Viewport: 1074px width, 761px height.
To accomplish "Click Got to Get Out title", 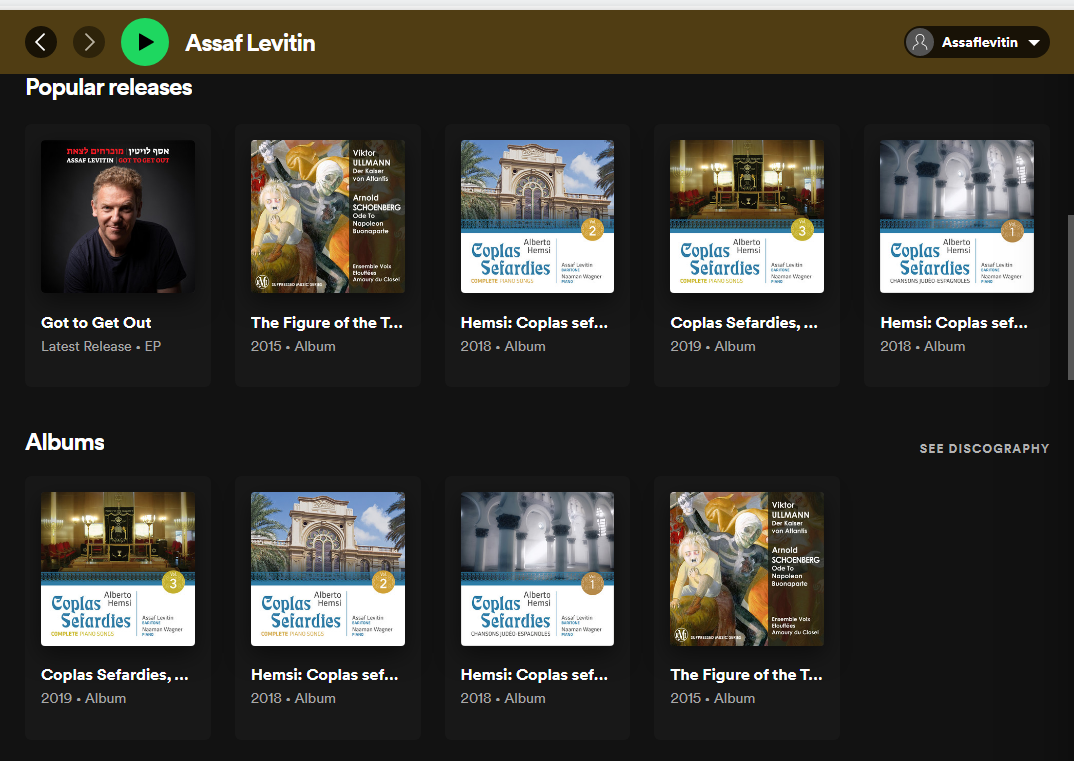I will [x=96, y=323].
